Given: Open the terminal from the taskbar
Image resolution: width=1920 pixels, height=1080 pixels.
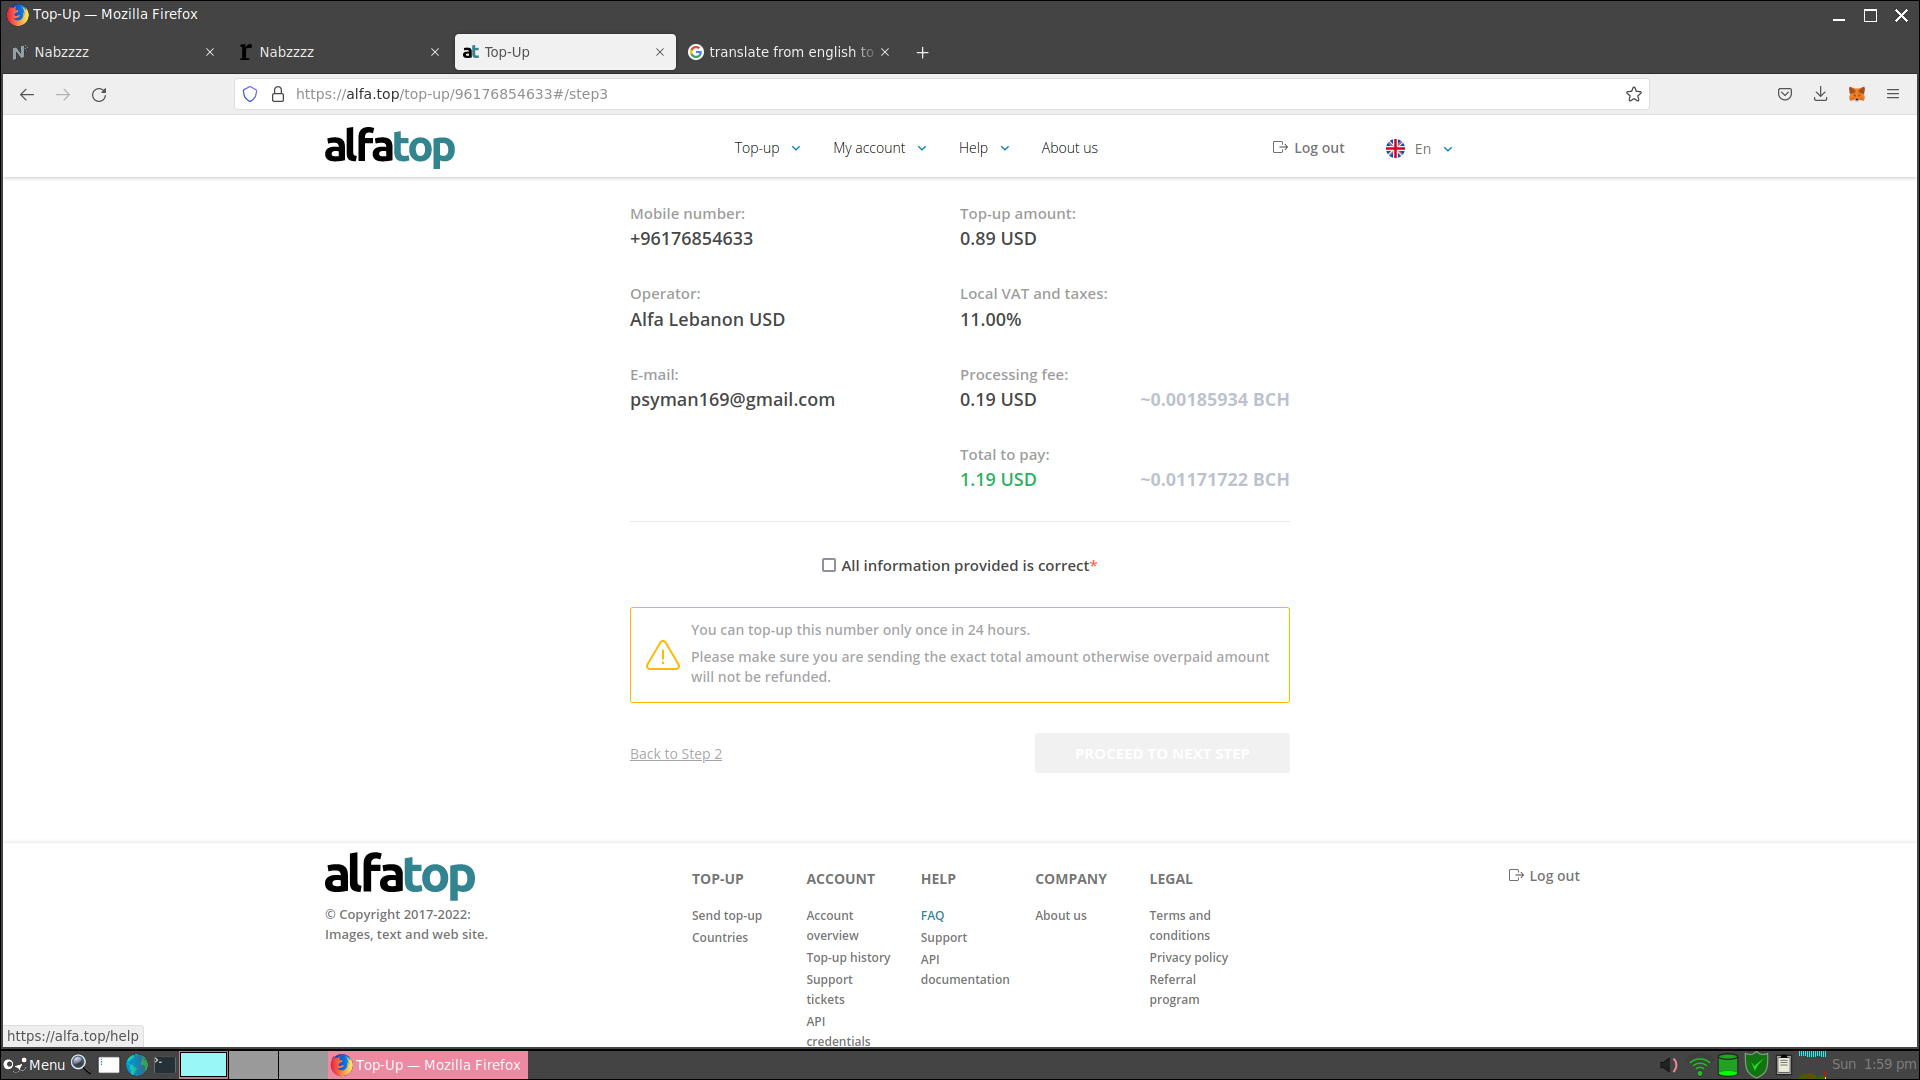Looking at the screenshot, I should (165, 1064).
